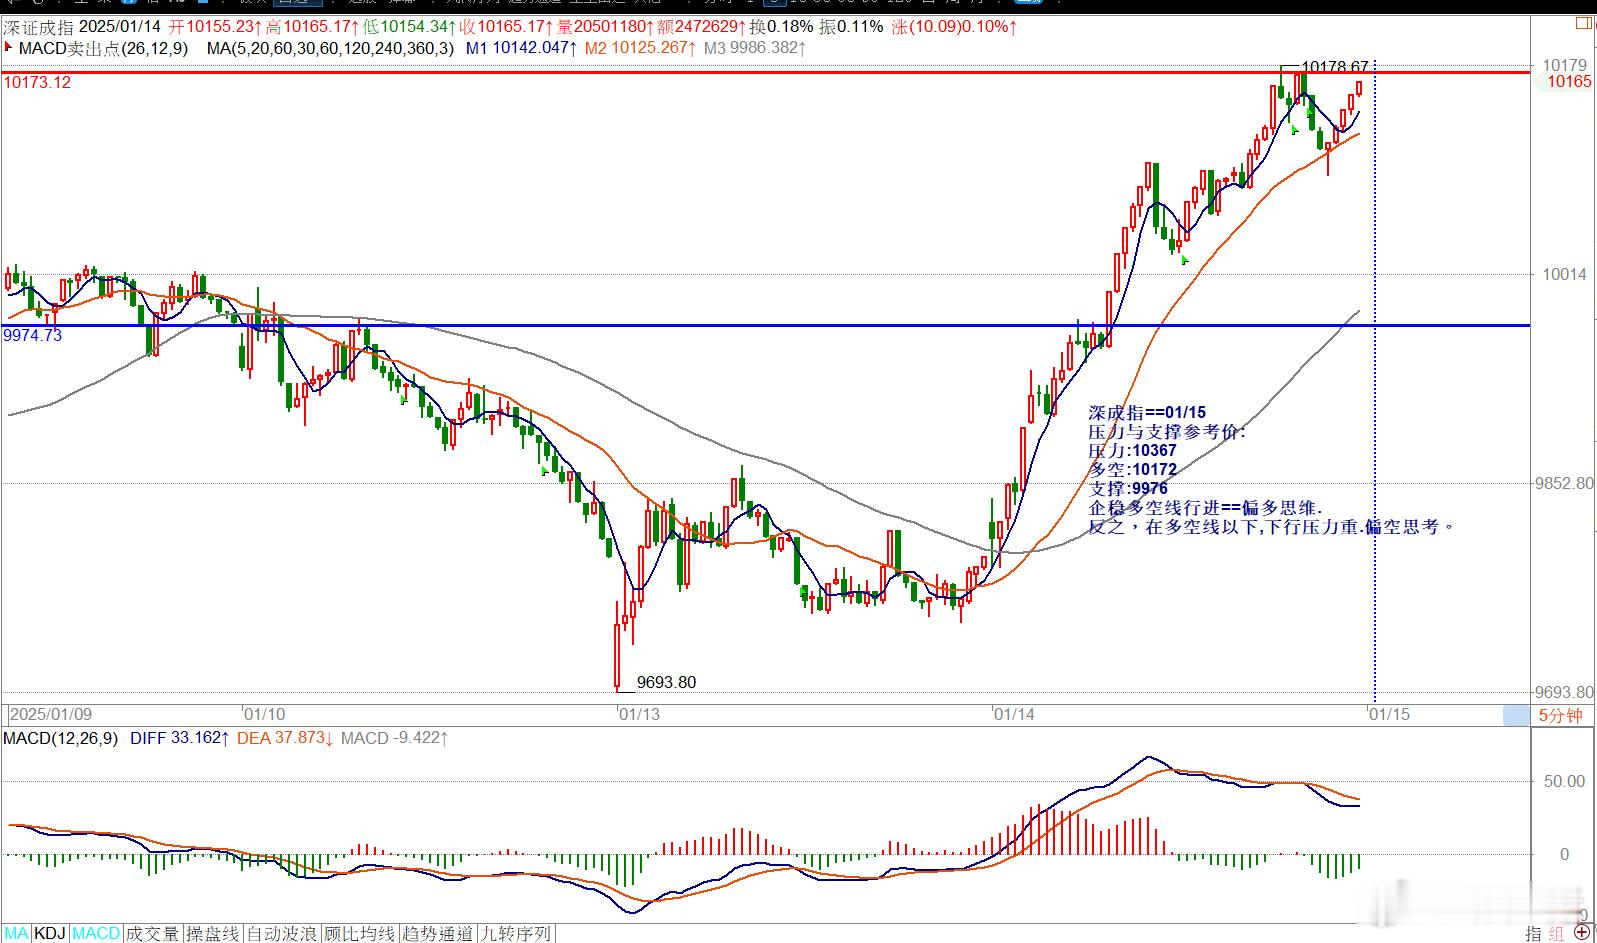Switch to 自动波浪 indicator tab
1597x943 pixels.
point(283,933)
